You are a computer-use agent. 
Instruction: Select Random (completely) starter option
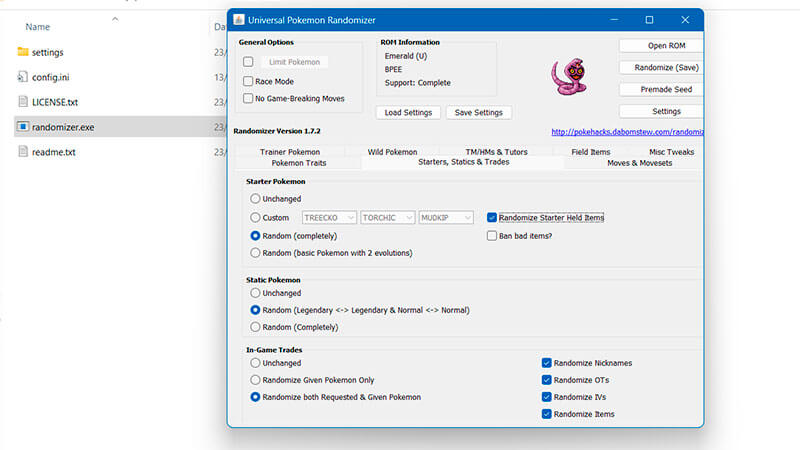[x=255, y=236]
